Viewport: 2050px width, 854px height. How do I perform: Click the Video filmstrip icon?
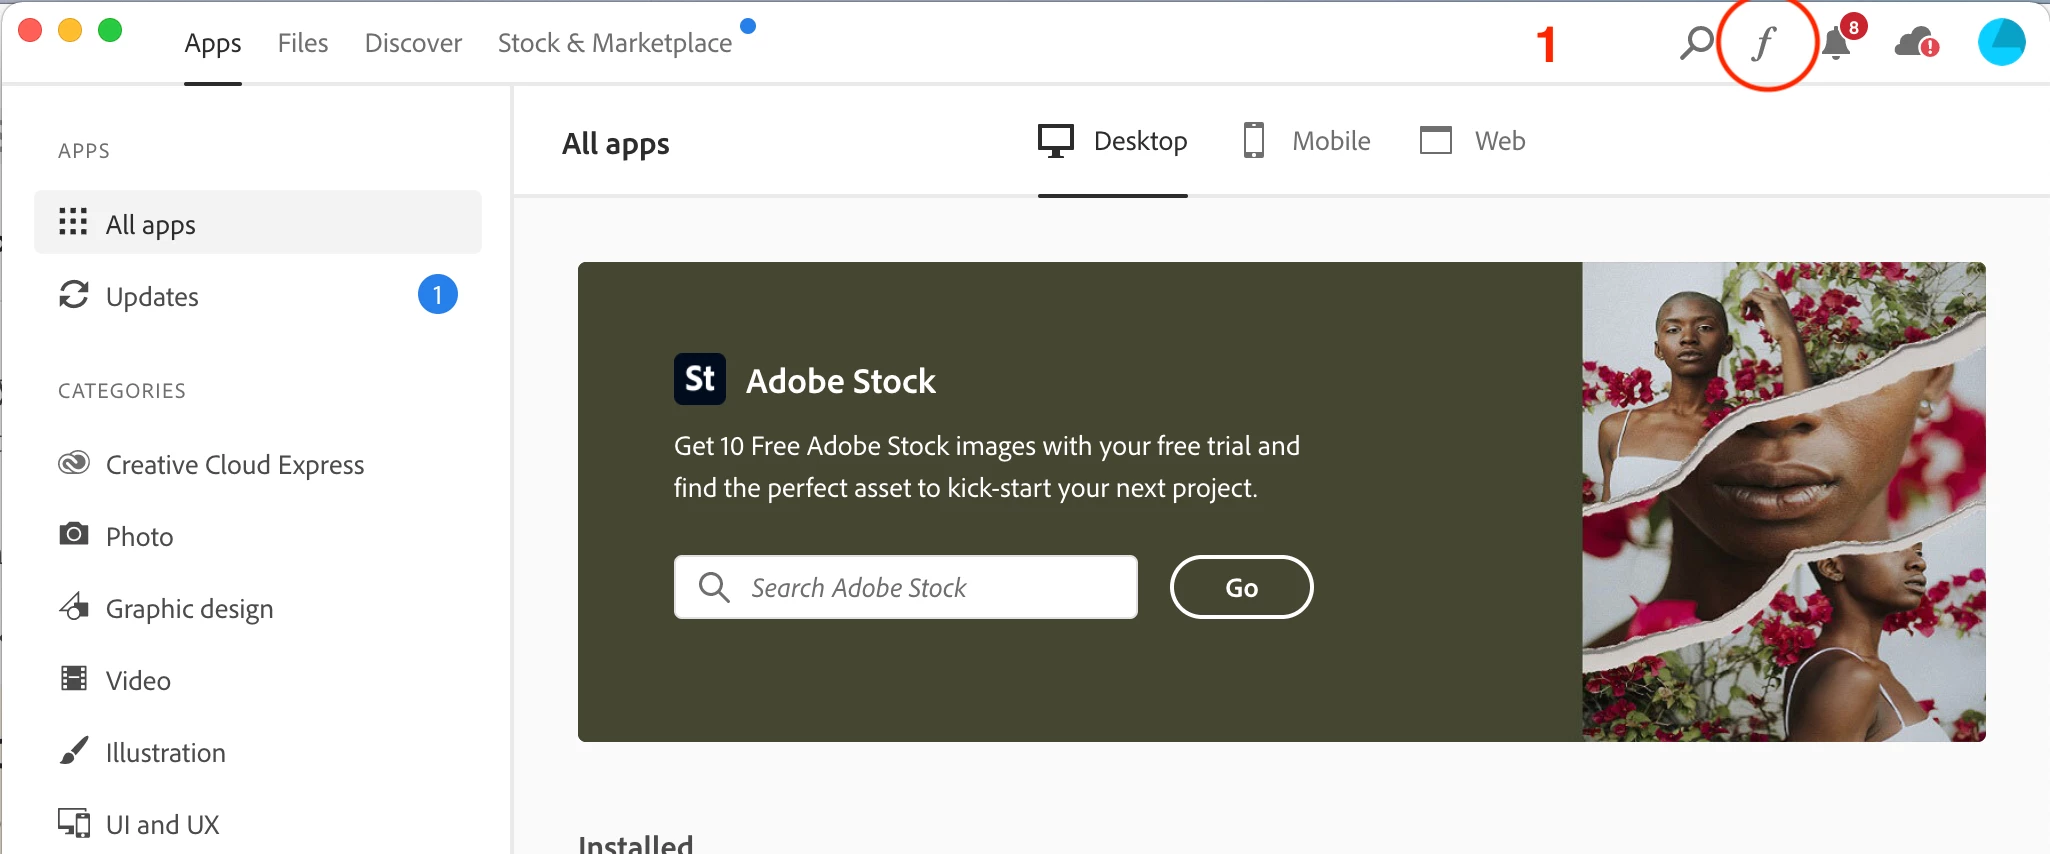(74, 678)
